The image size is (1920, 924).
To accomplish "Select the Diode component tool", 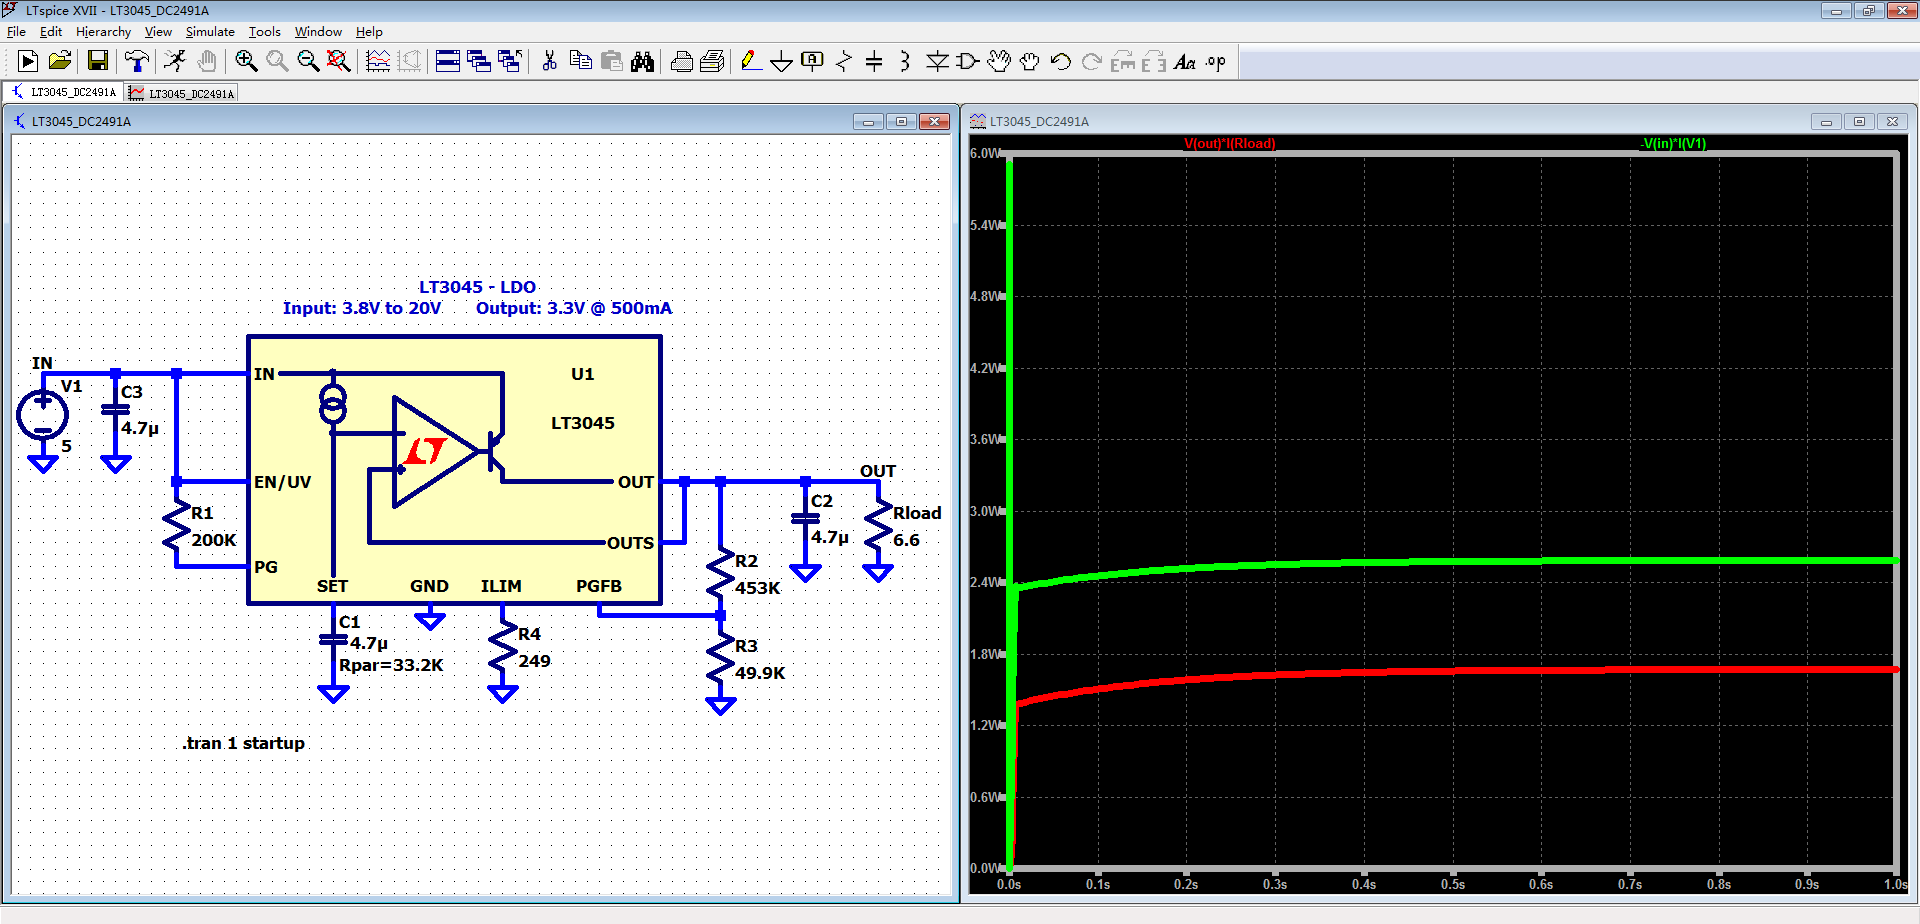I will click(x=937, y=62).
